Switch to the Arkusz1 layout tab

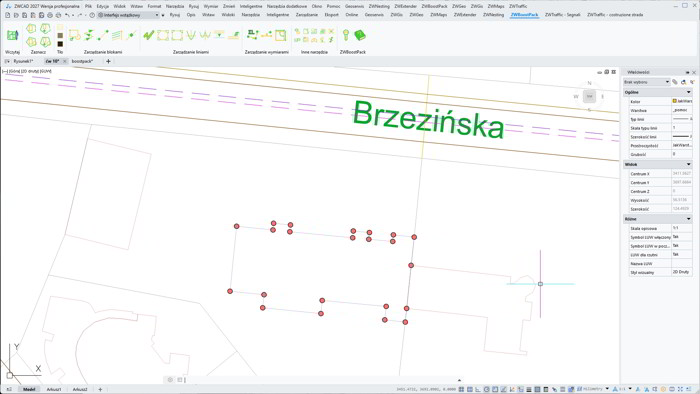pyautogui.click(x=54, y=390)
